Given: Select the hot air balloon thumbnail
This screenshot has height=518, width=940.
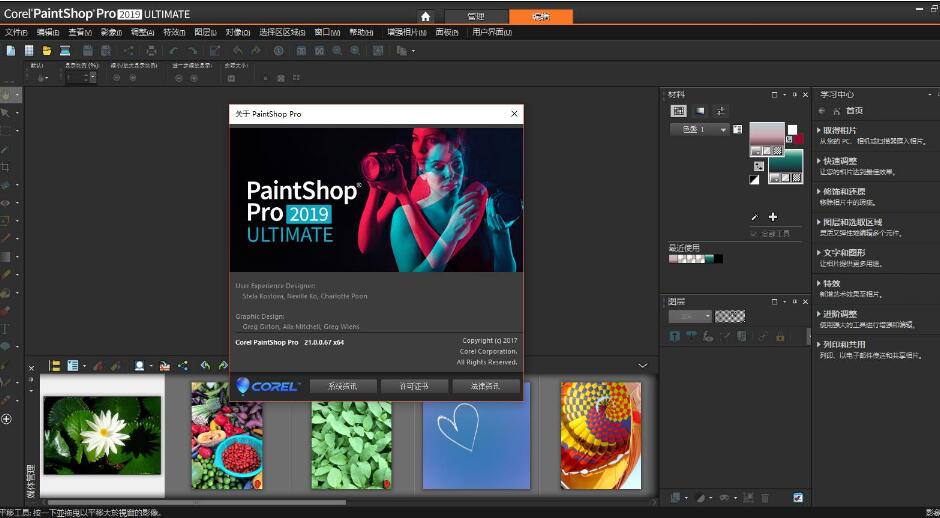Looking at the screenshot, I should [601, 435].
